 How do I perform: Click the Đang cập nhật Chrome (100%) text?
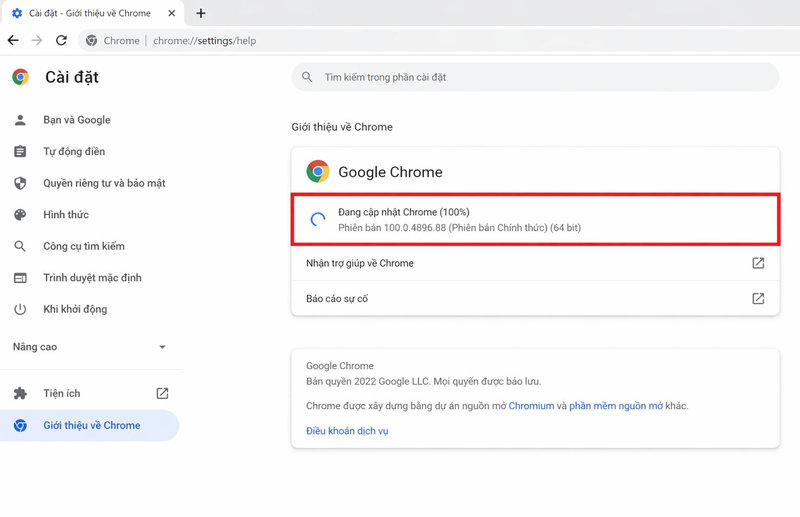coord(404,212)
